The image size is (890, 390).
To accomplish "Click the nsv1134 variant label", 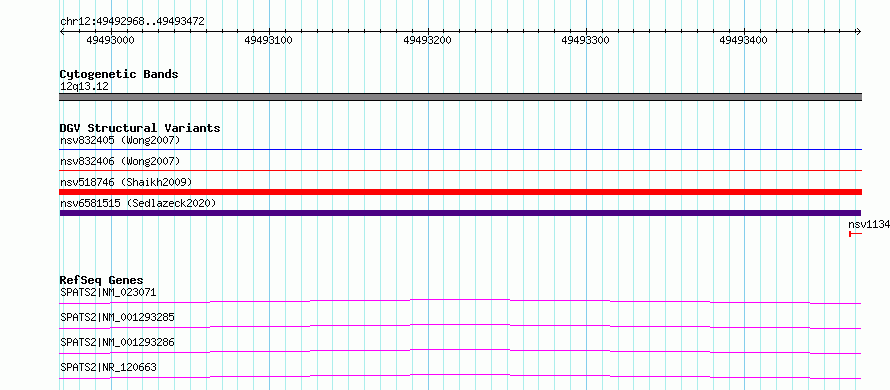I will click(x=869, y=224).
